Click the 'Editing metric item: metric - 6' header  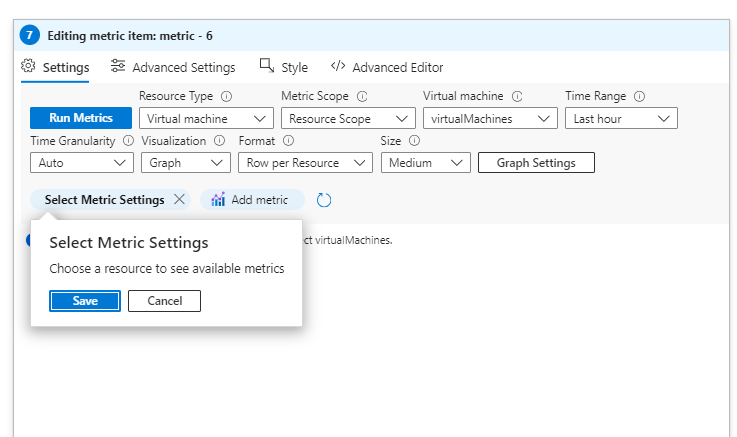click(130, 36)
